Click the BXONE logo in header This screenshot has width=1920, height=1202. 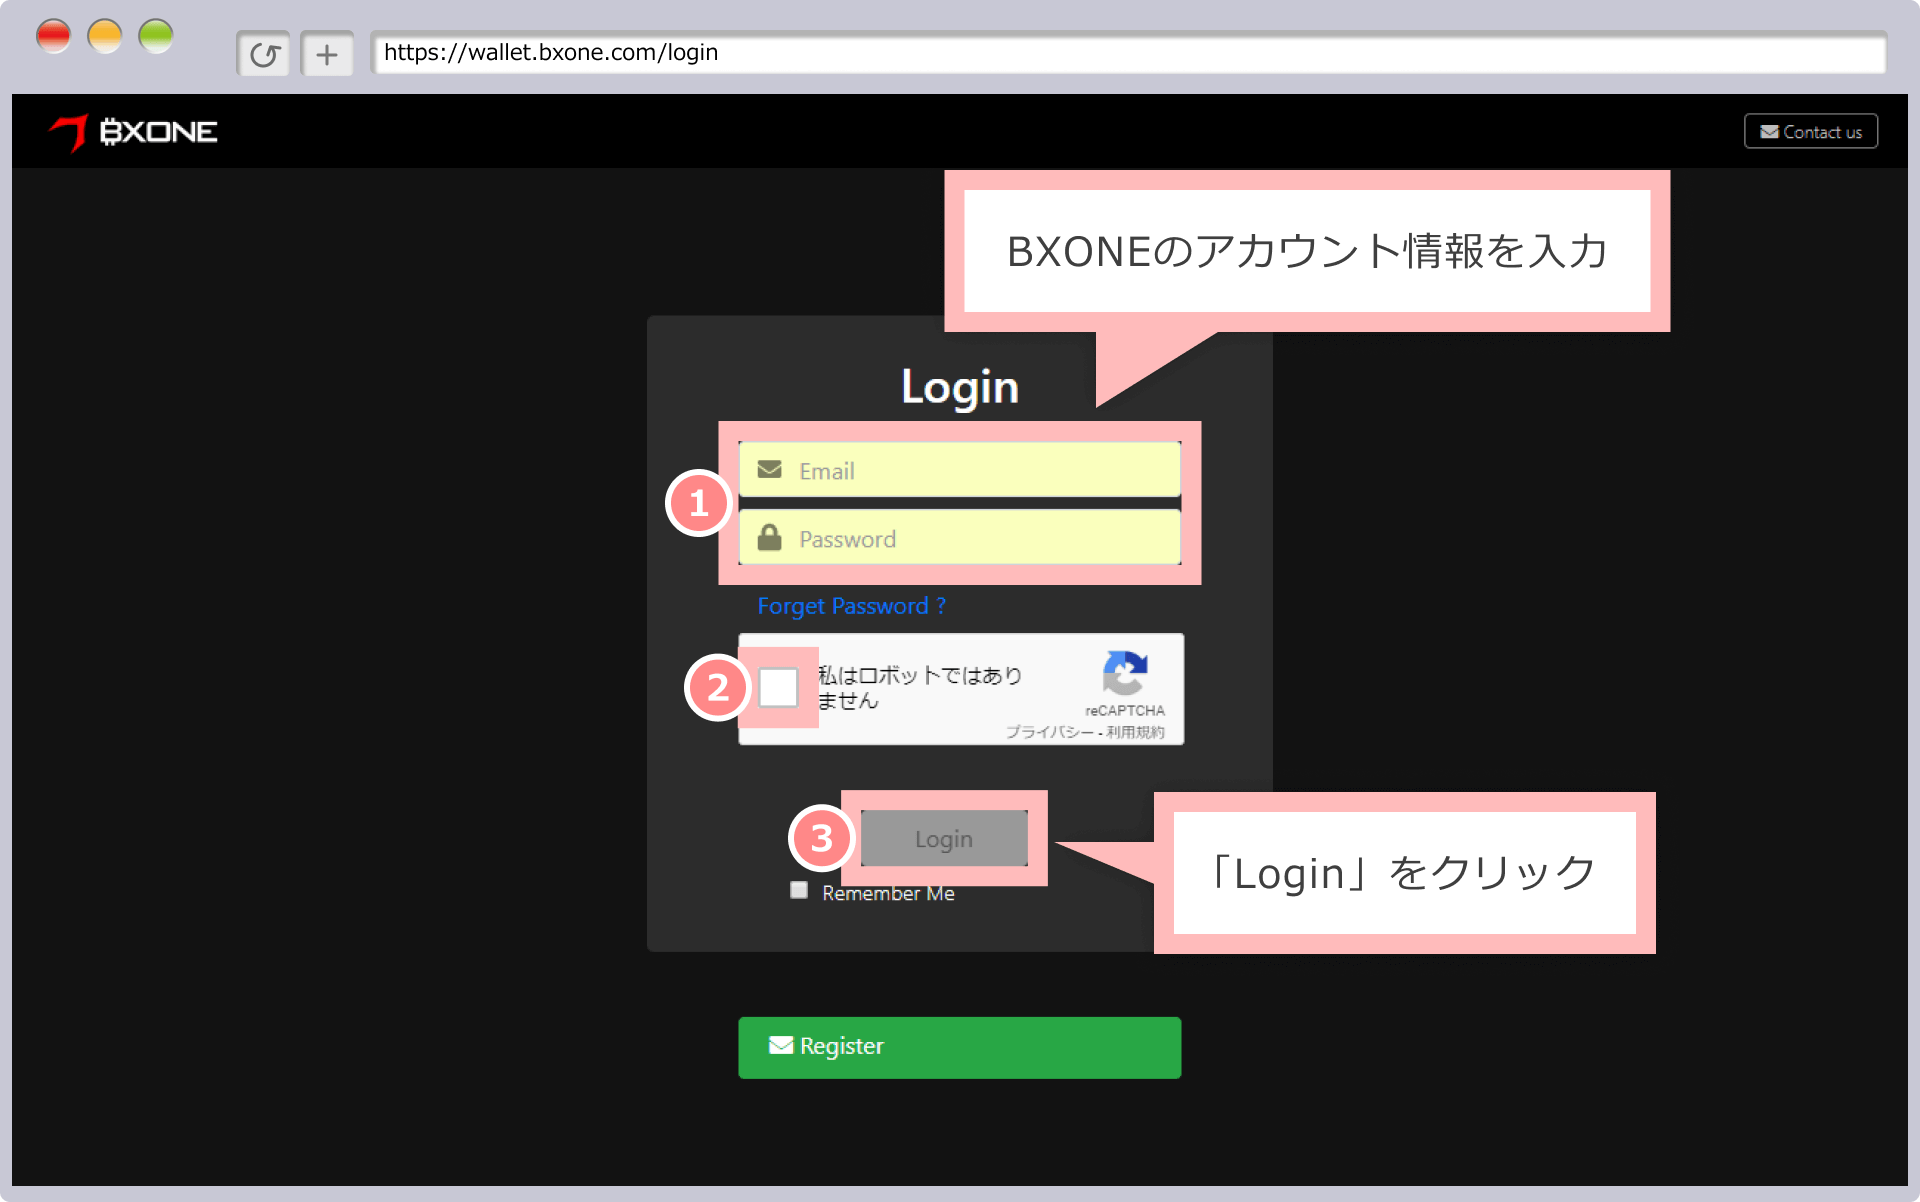click(x=134, y=132)
